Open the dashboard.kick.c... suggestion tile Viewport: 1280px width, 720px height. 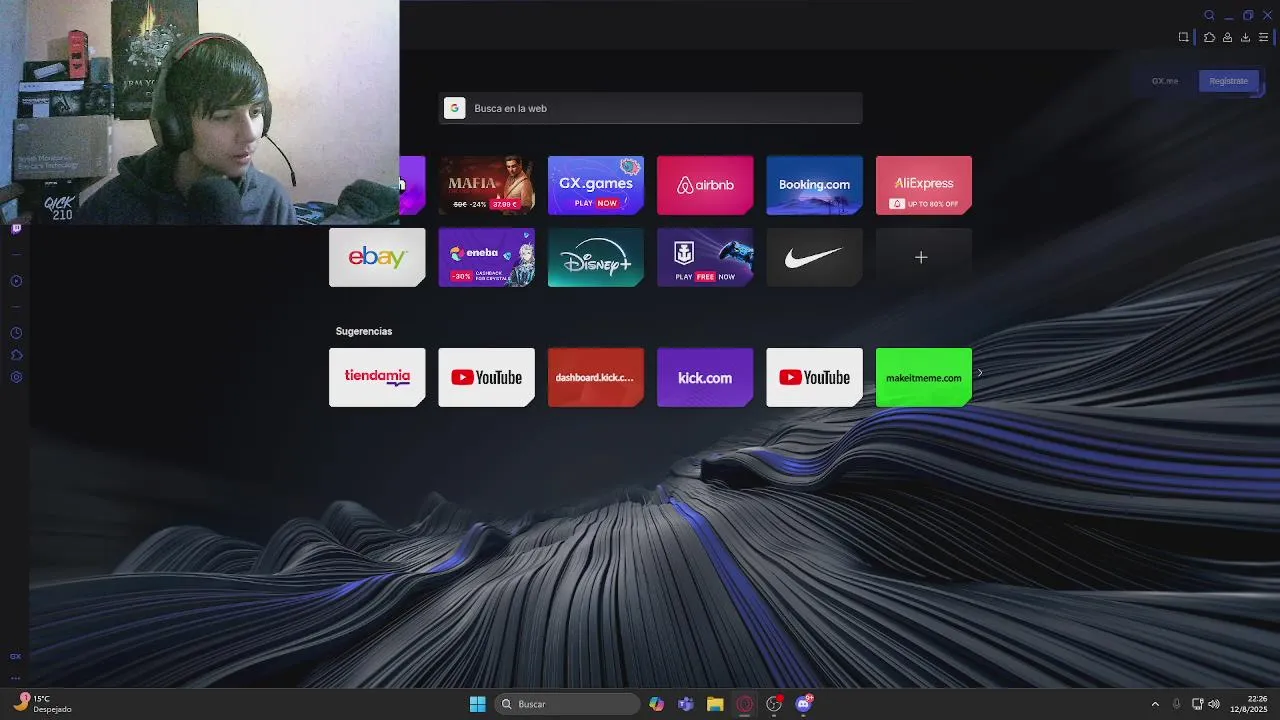[596, 377]
